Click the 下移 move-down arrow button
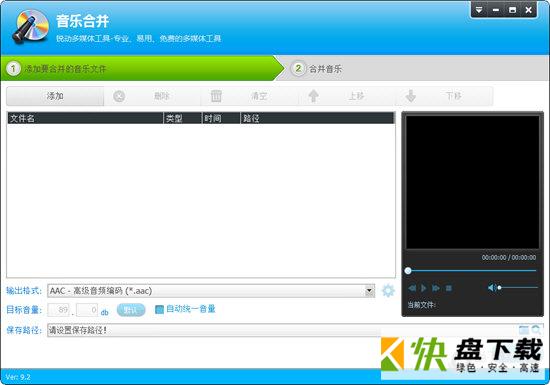The image size is (550, 385). [x=444, y=96]
